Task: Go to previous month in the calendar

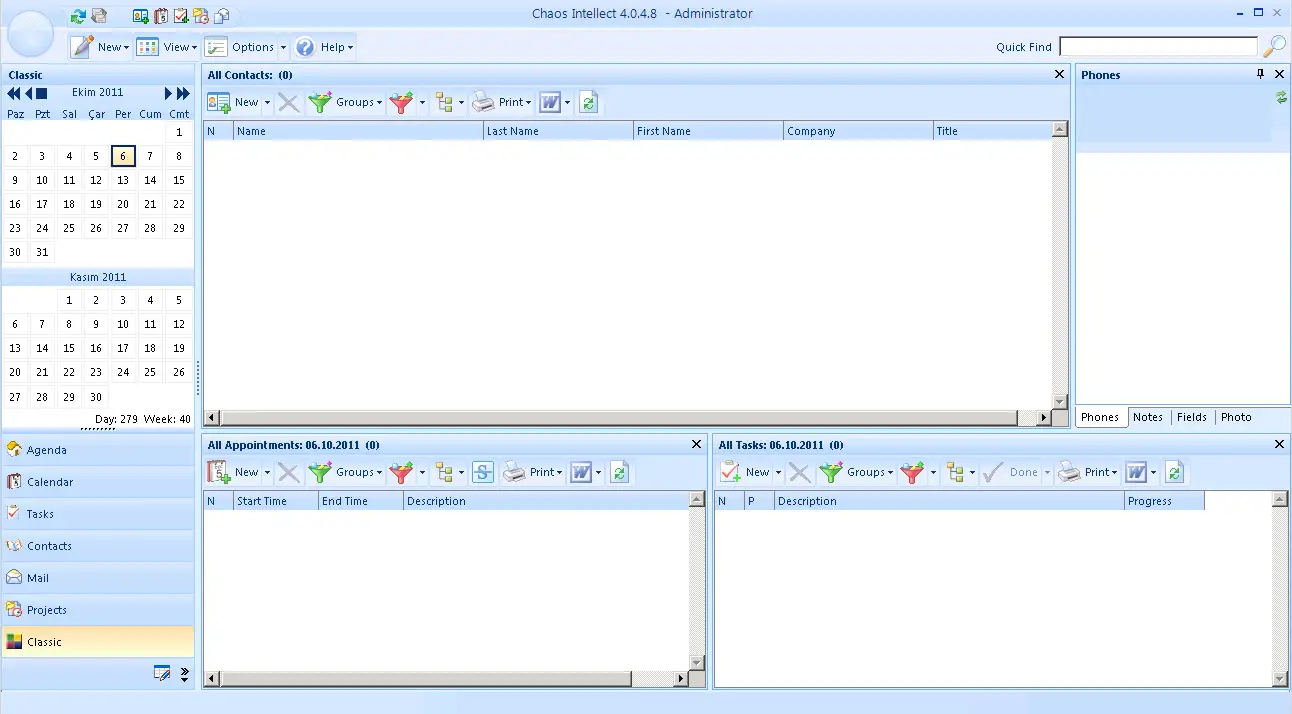Action: (x=28, y=93)
